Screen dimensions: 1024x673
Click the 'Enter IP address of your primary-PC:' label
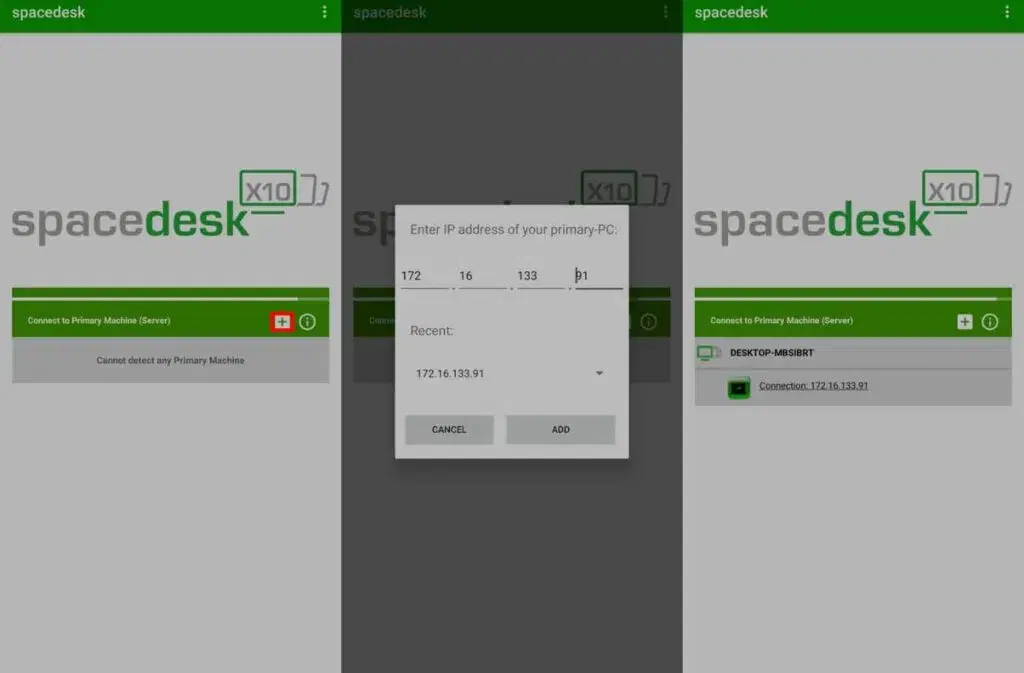click(513, 230)
